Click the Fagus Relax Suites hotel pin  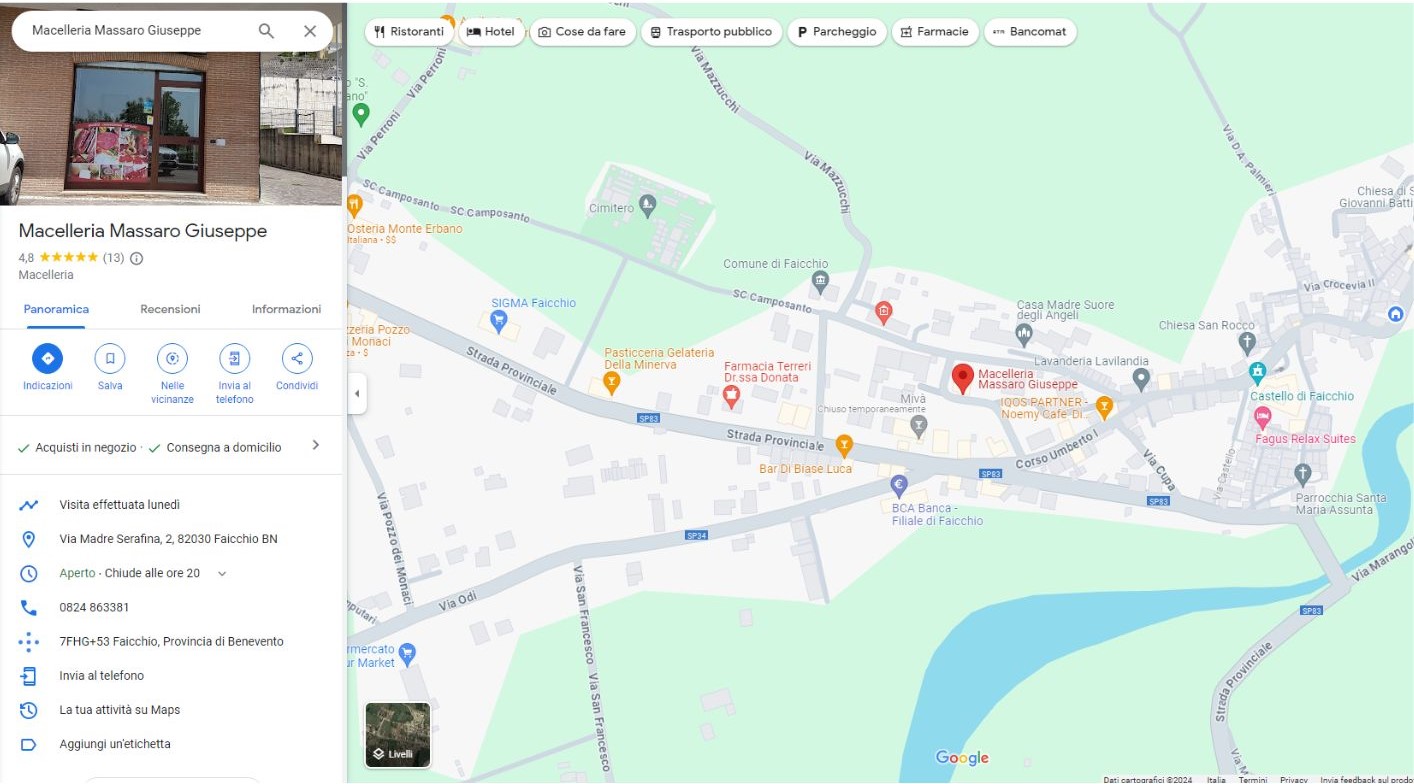1262,416
